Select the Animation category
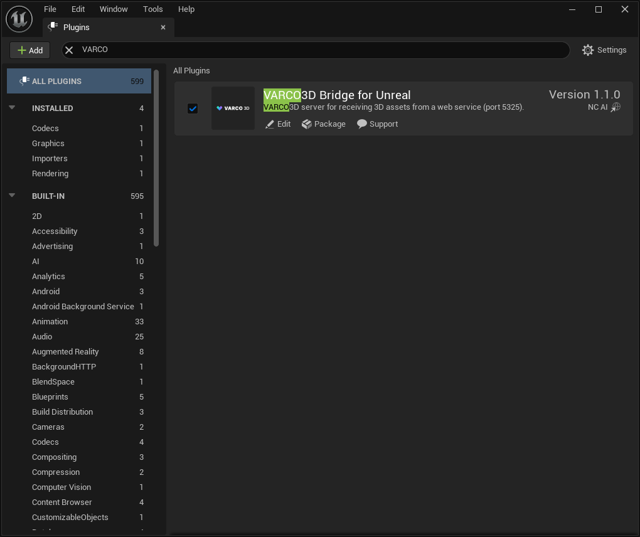Screen dimensions: 640x537 pyautogui.click(x=79, y=322)
